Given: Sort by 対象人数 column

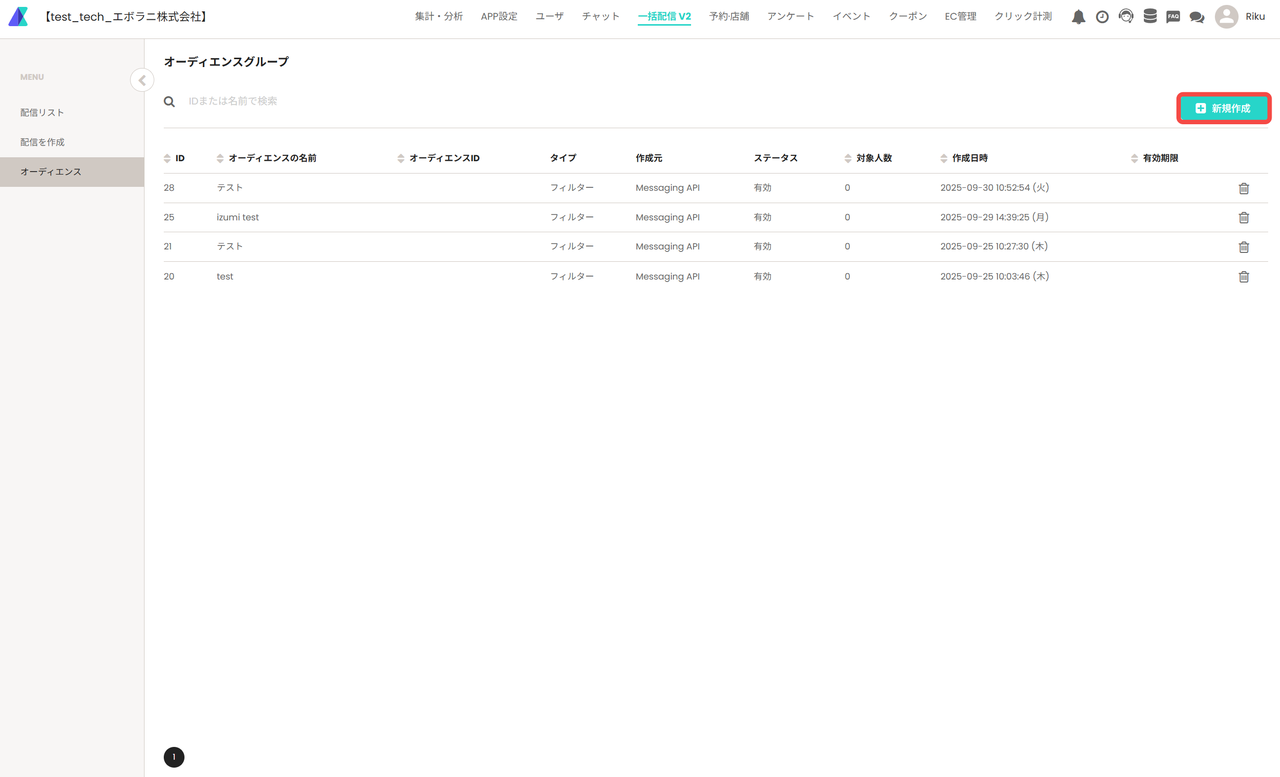Looking at the screenshot, I should pos(868,158).
